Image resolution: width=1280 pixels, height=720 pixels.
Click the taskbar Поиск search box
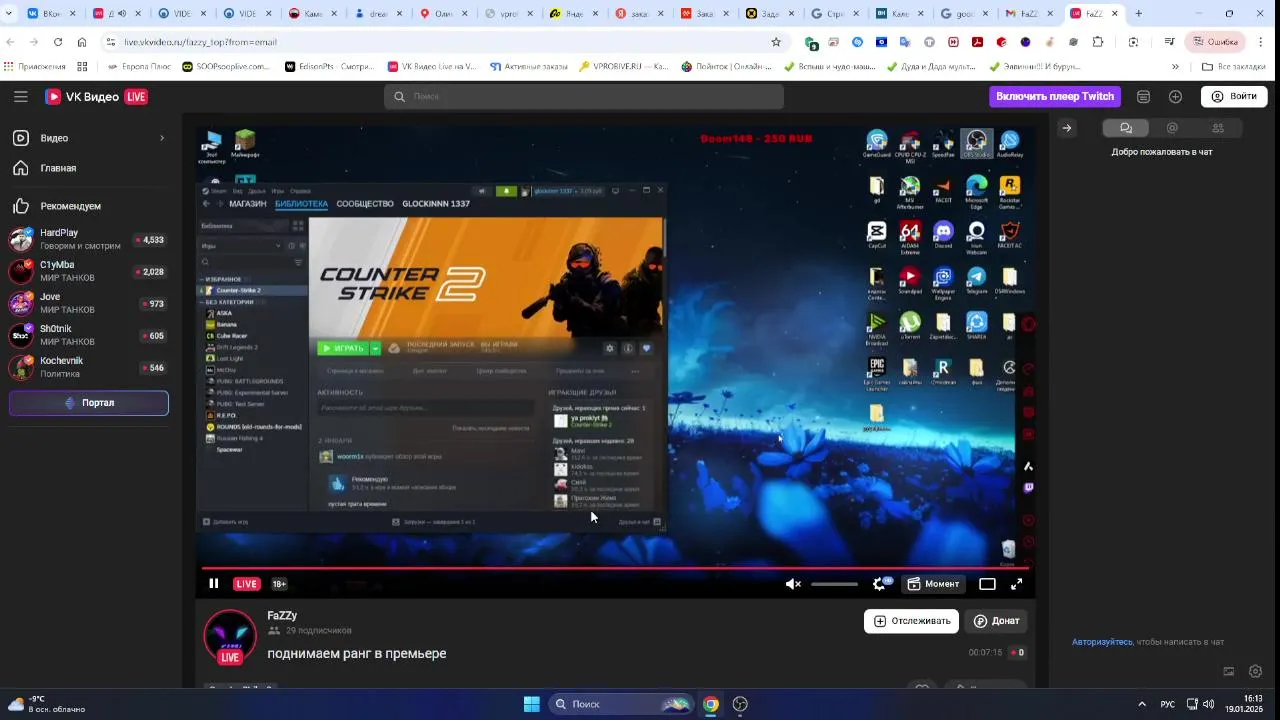[621, 704]
